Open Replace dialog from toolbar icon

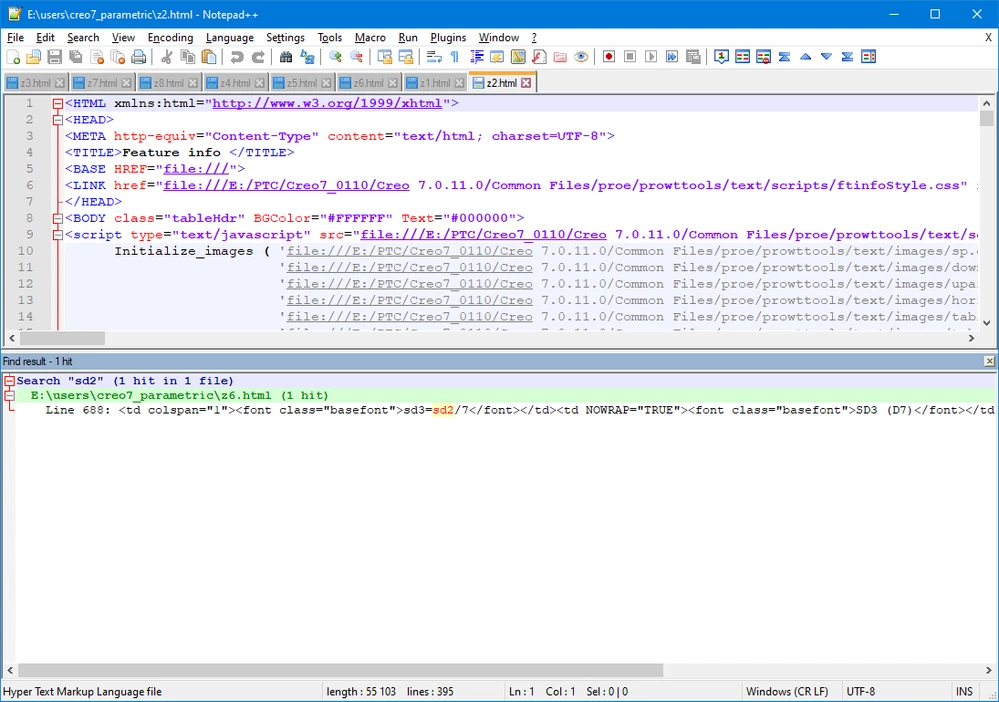(x=307, y=57)
